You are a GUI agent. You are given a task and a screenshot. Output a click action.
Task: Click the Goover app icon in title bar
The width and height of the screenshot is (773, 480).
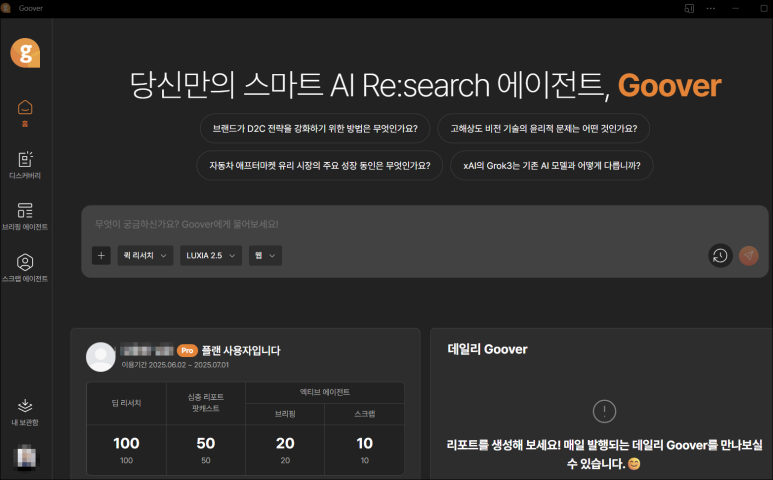coord(6,8)
